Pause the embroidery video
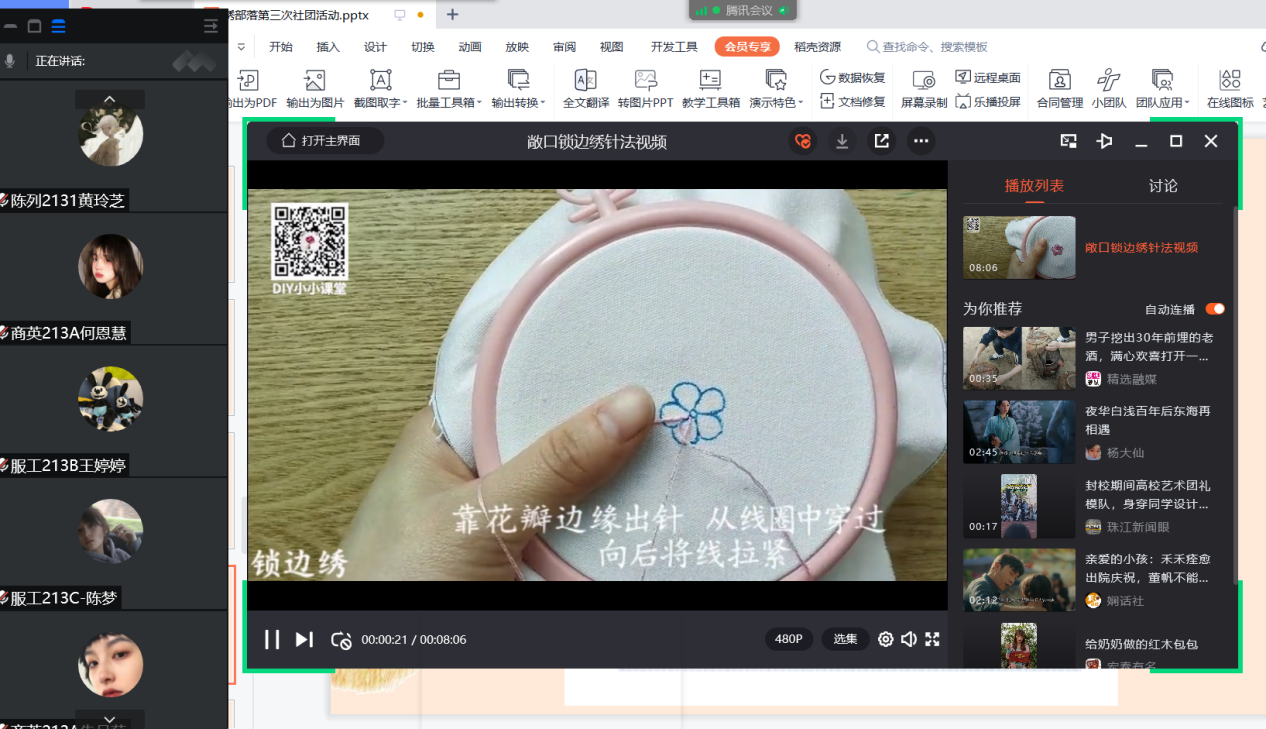This screenshot has height=729, width=1266. click(272, 640)
